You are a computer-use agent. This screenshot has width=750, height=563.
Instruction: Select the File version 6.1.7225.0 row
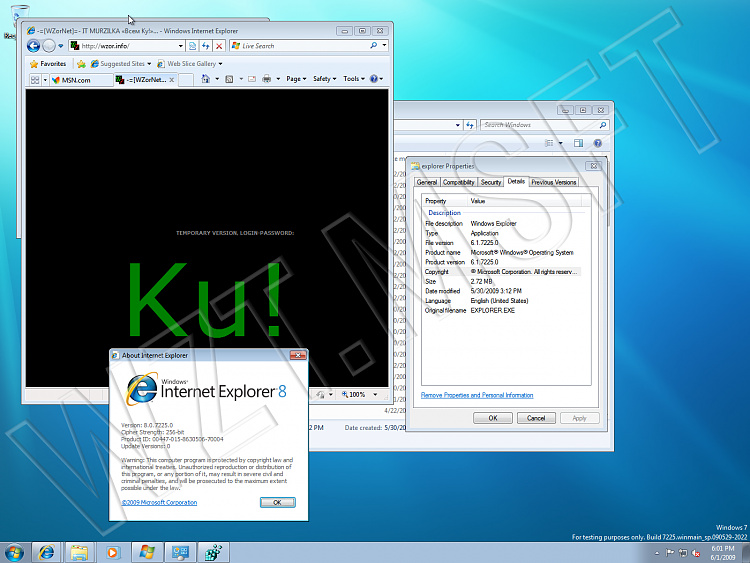[502, 243]
